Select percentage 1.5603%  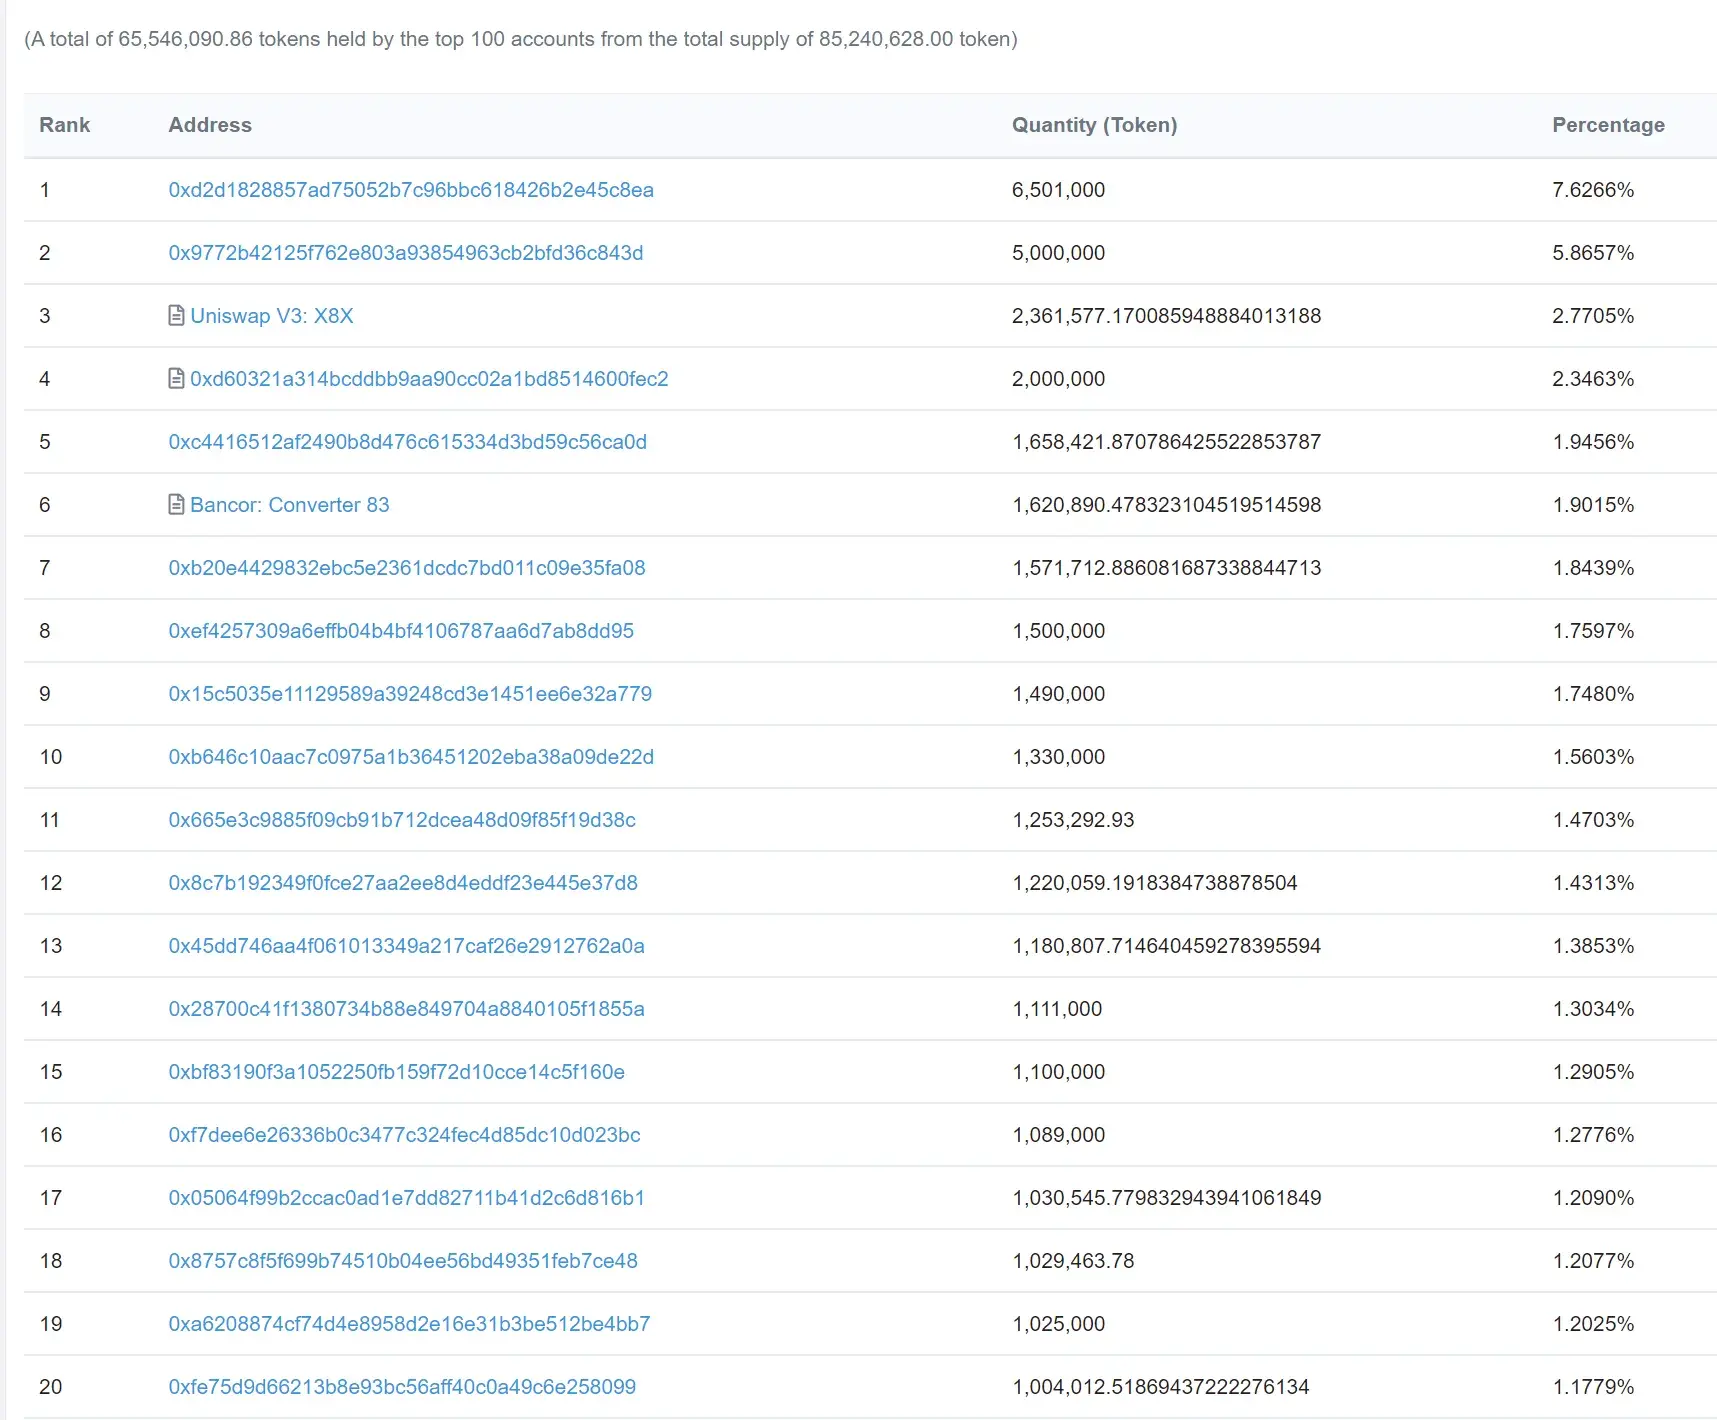pos(1593,757)
